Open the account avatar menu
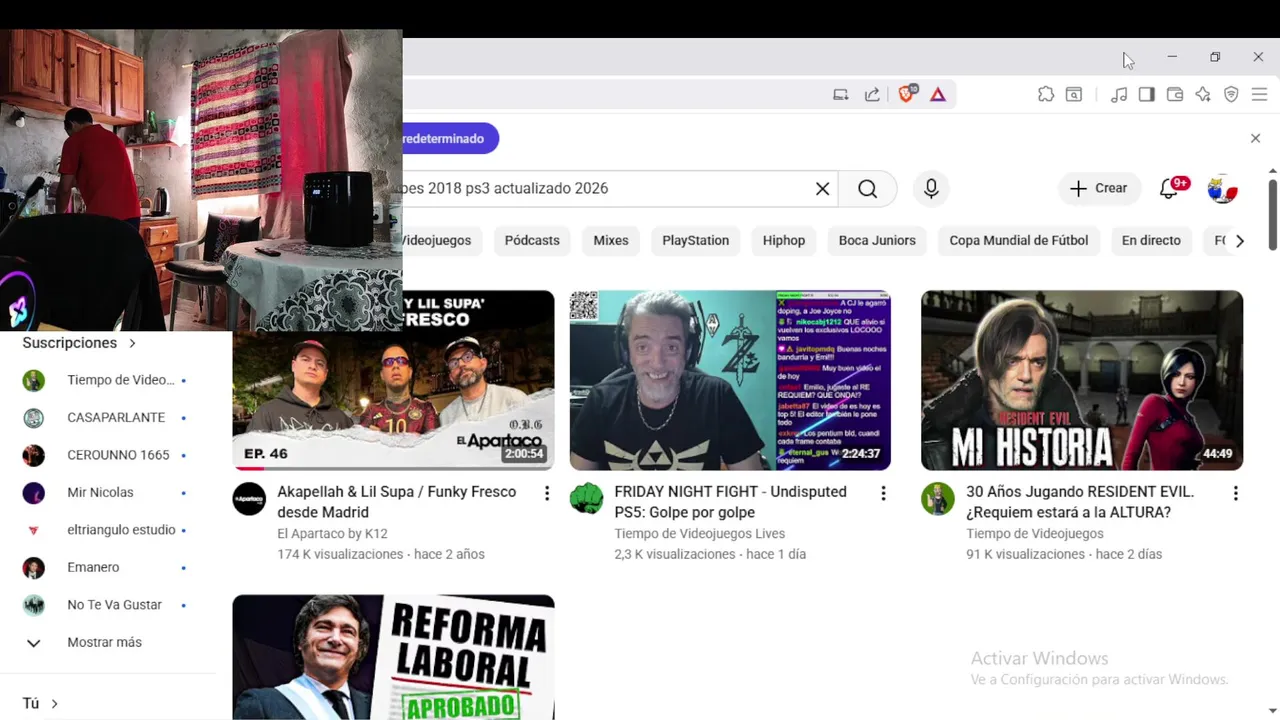The width and height of the screenshot is (1280, 720). coord(1222,188)
